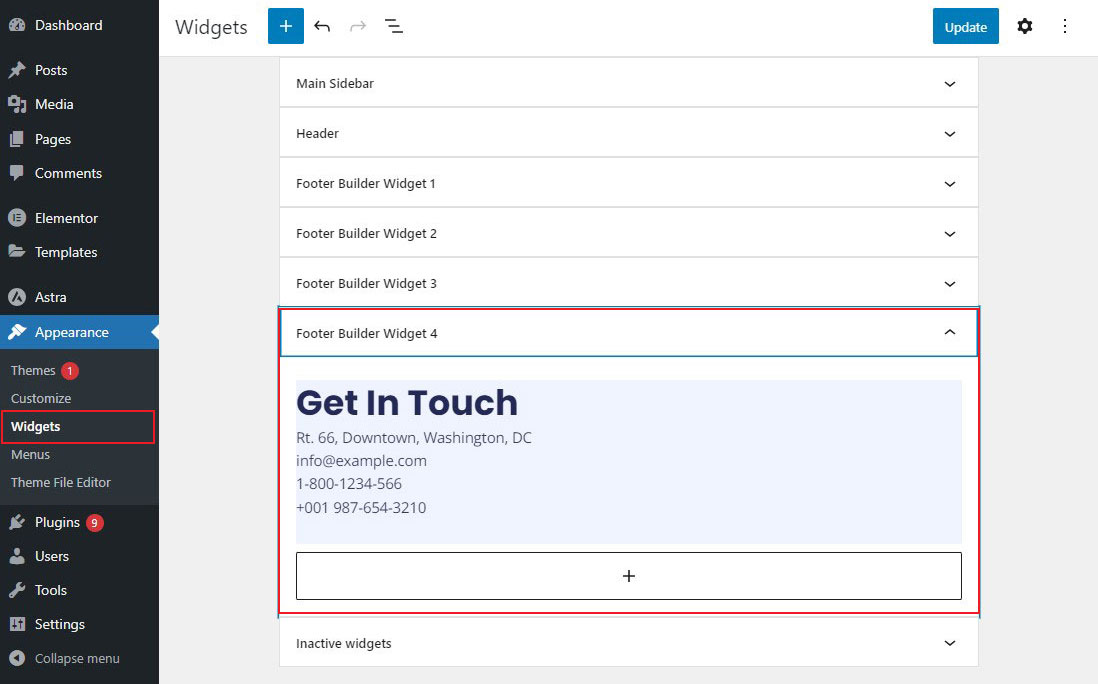Click the Tools wrench icon
Screen dimensions: 1098x684
click(x=17, y=590)
